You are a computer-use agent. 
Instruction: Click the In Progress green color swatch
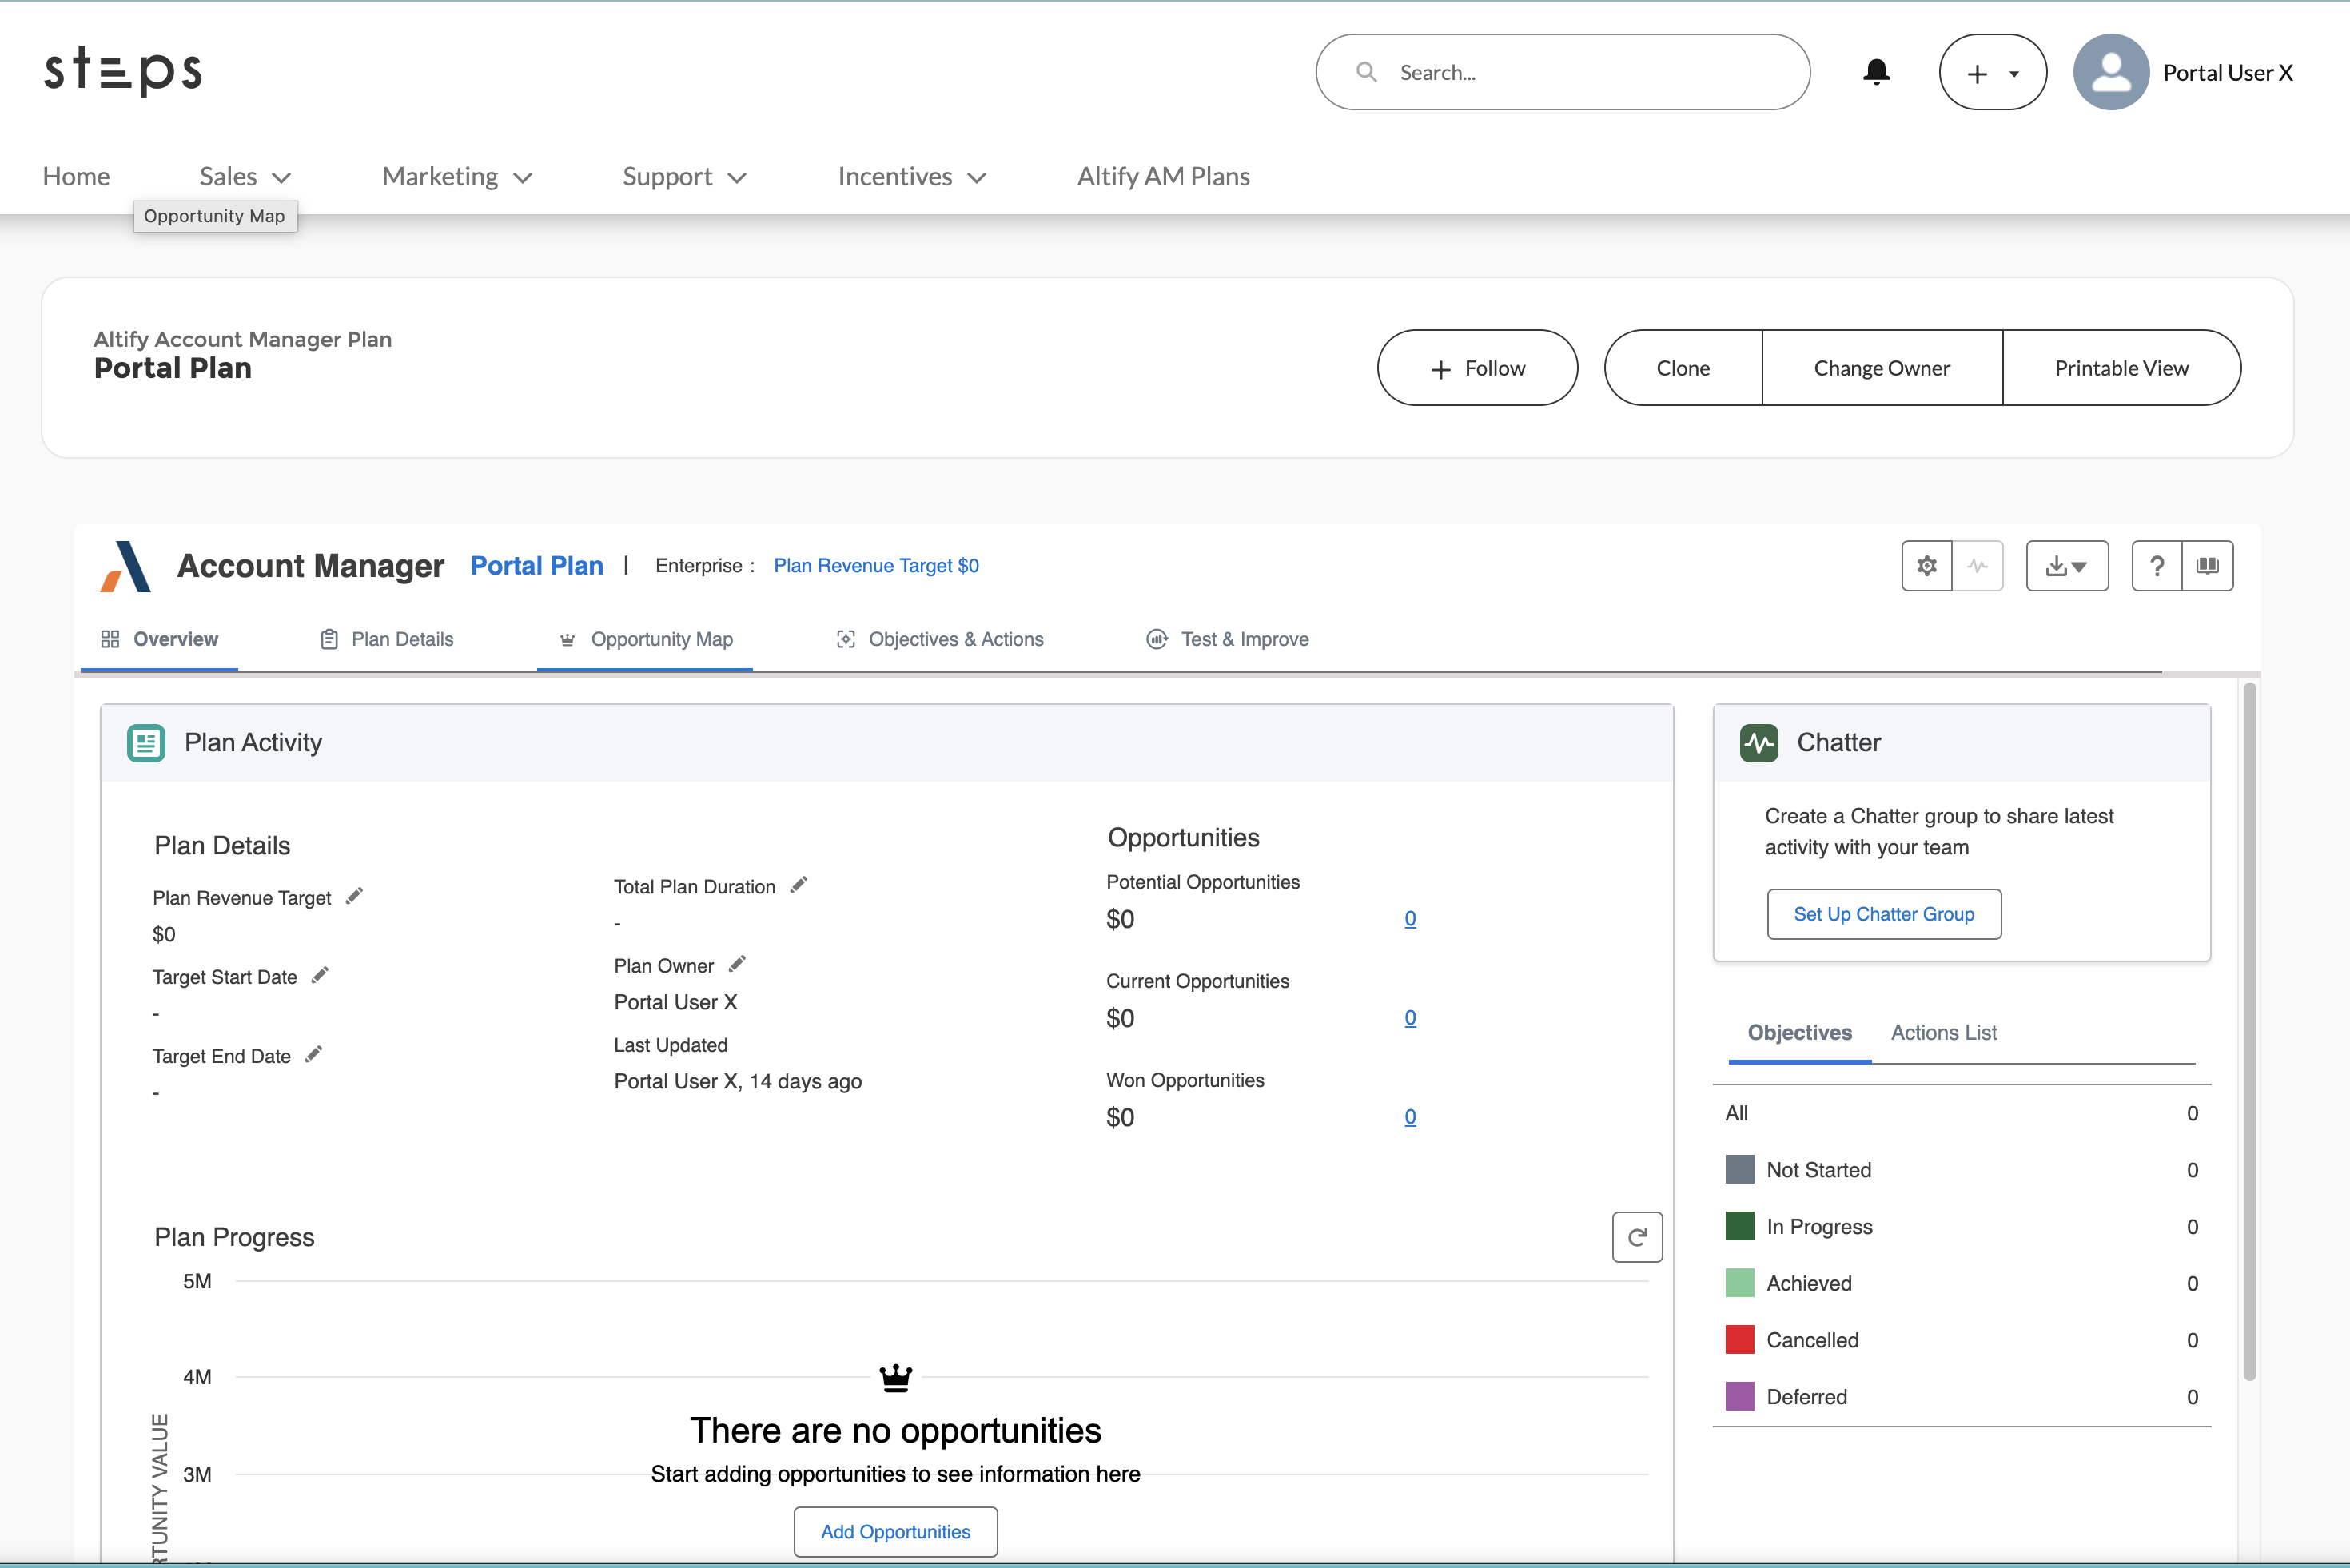[1739, 1226]
